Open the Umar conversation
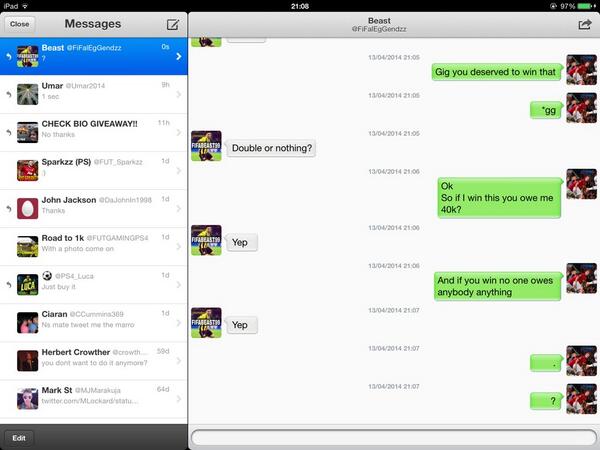The height and width of the screenshot is (450, 600). point(94,94)
